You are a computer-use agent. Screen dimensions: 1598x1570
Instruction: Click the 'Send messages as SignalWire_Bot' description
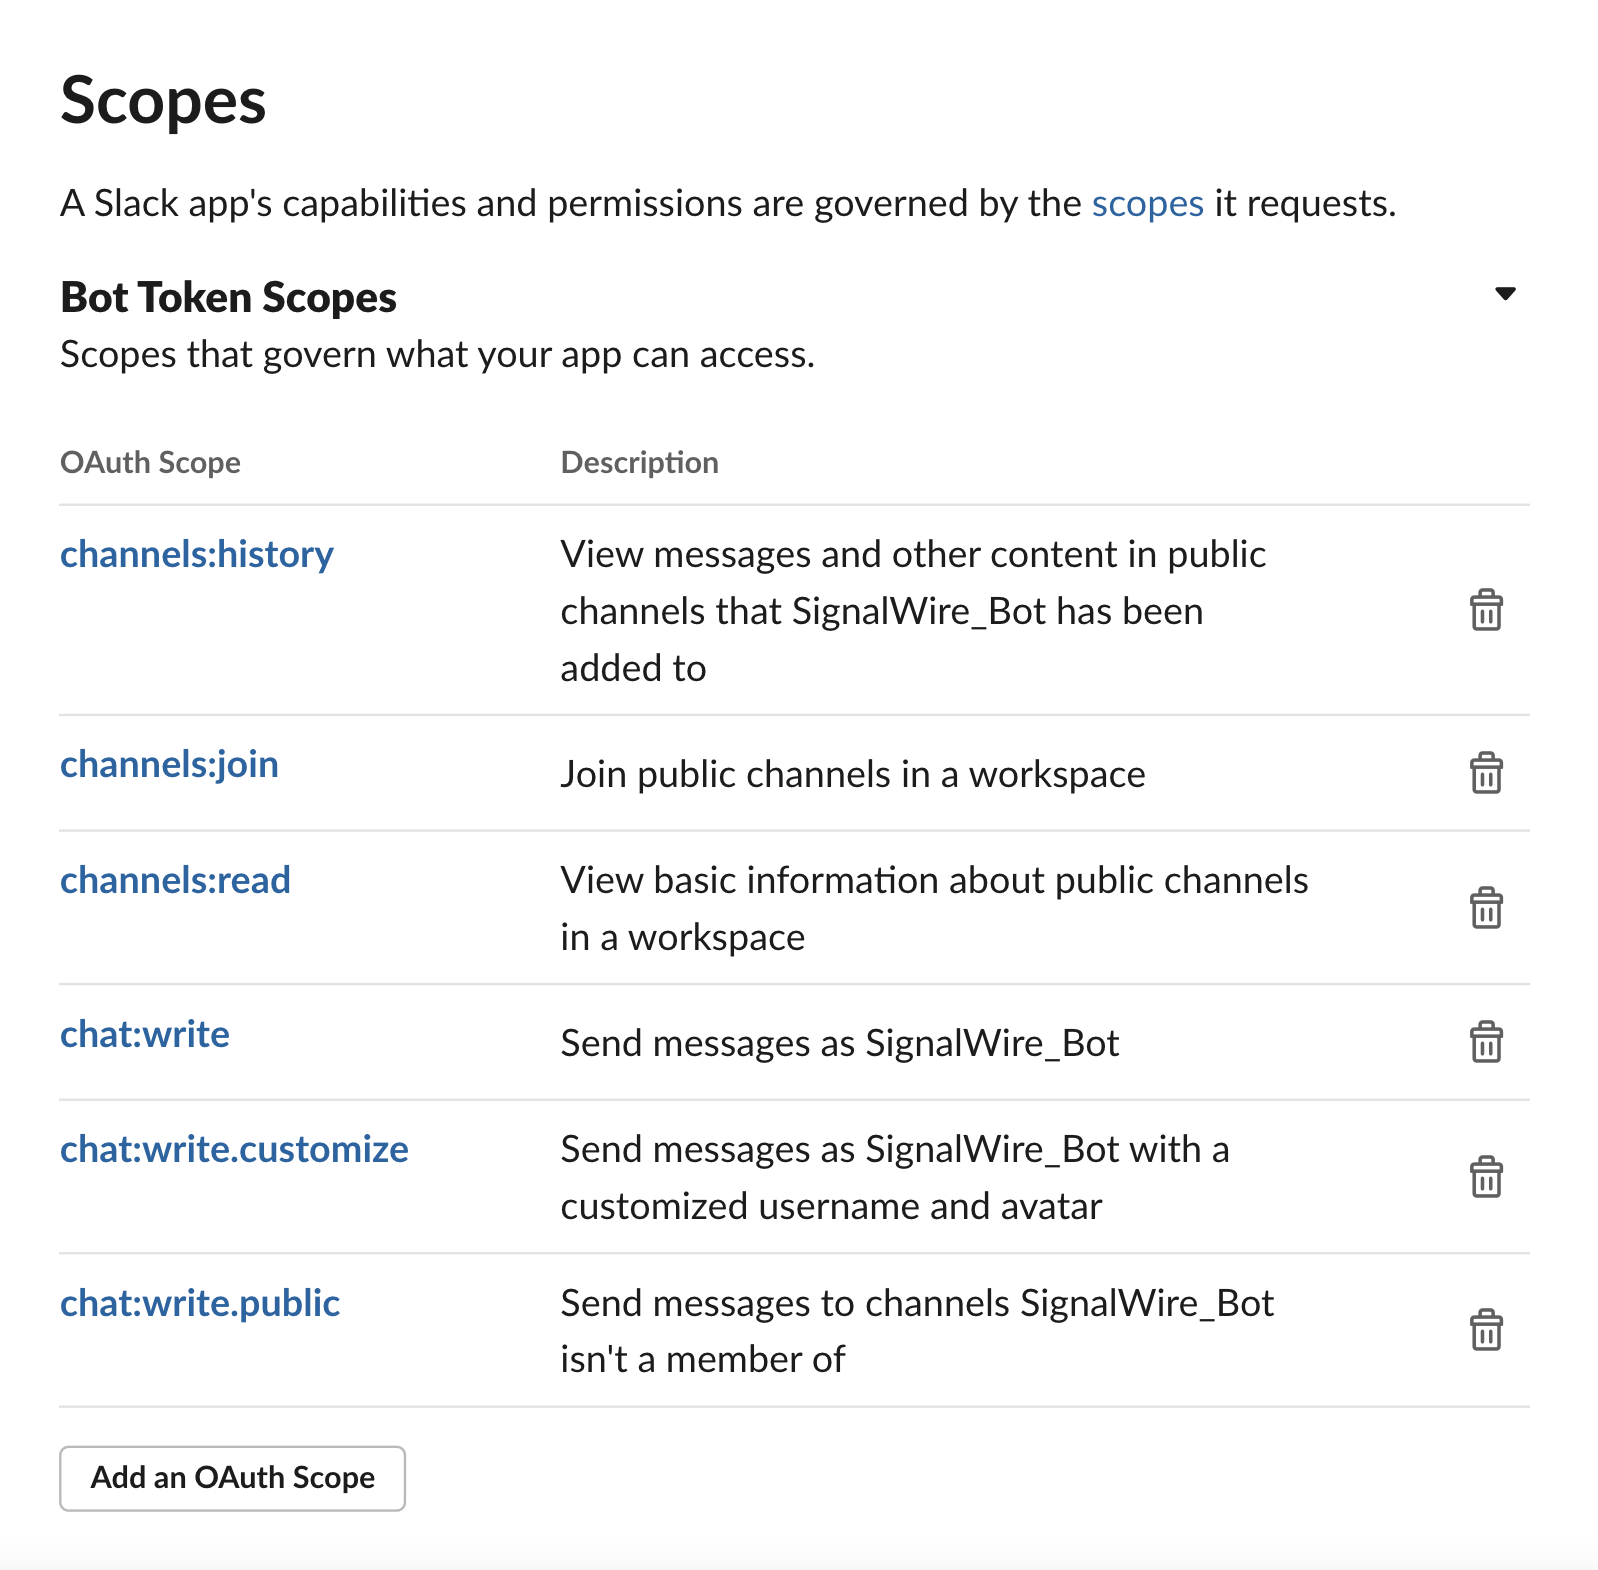[840, 1044]
